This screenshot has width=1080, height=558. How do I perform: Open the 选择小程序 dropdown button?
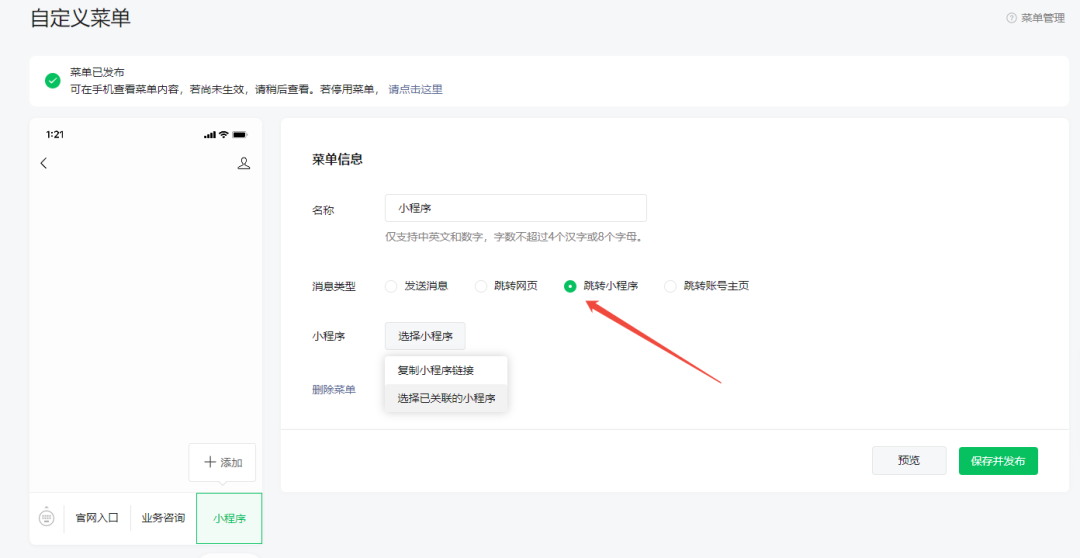click(x=425, y=336)
